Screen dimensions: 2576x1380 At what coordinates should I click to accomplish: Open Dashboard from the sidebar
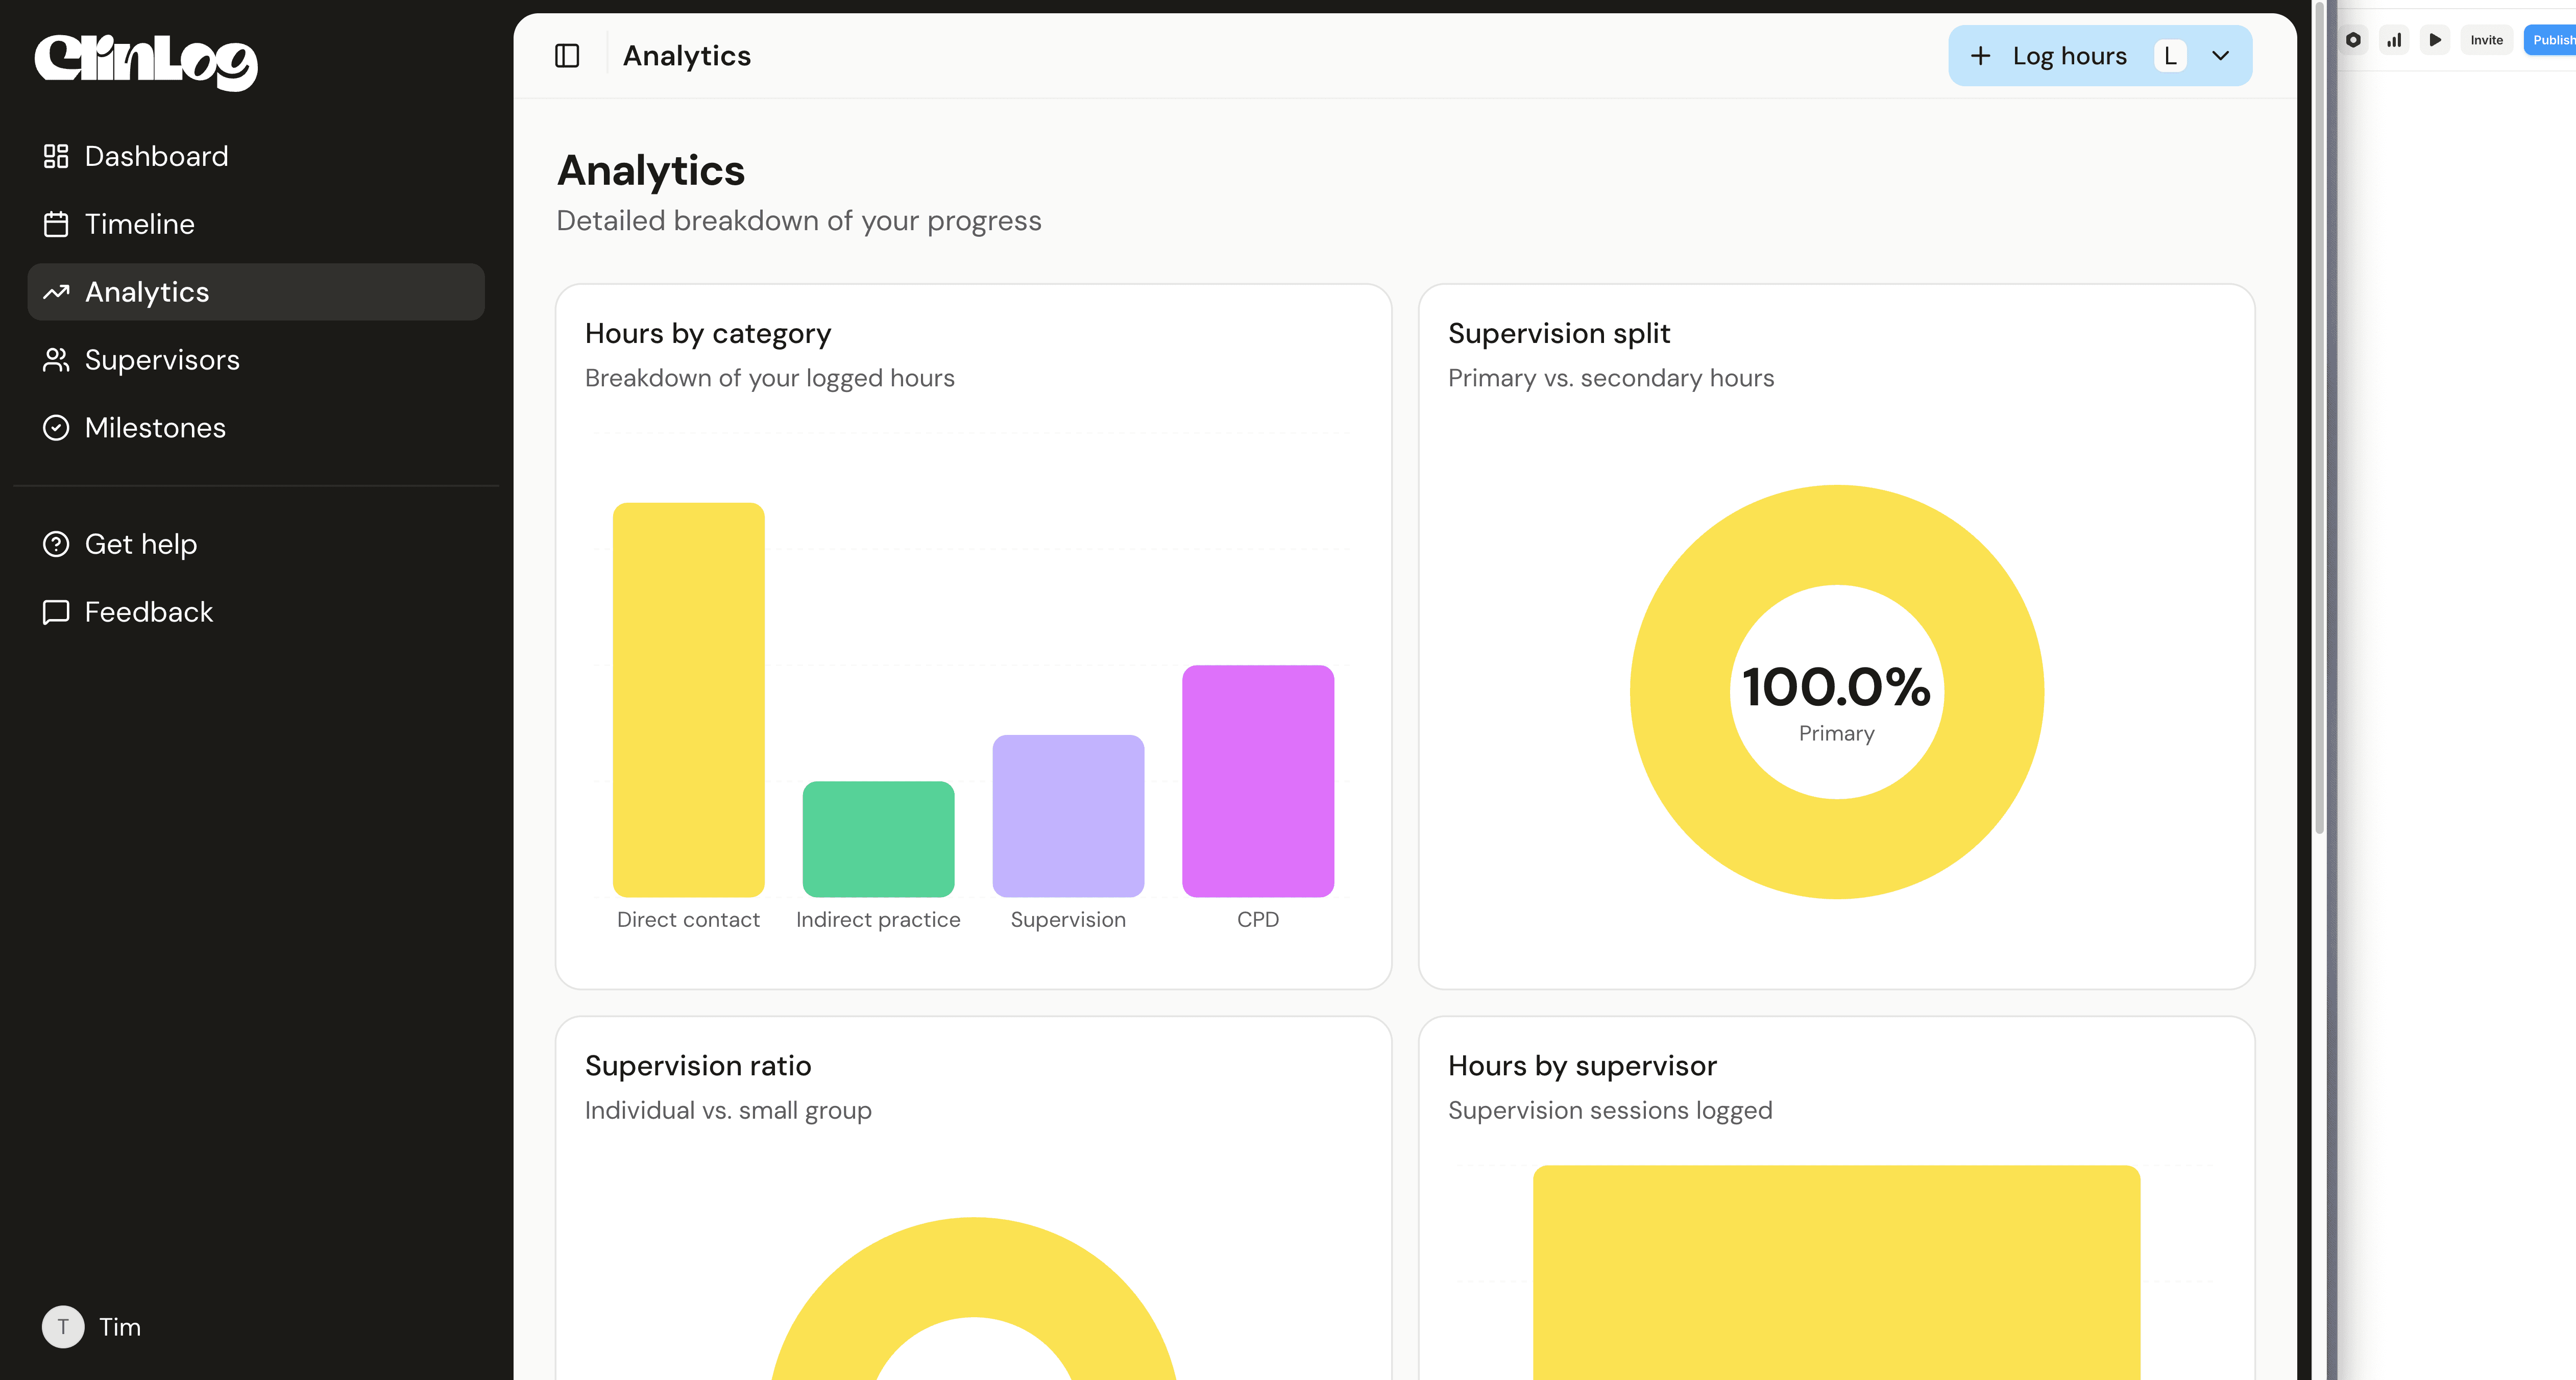[156, 156]
